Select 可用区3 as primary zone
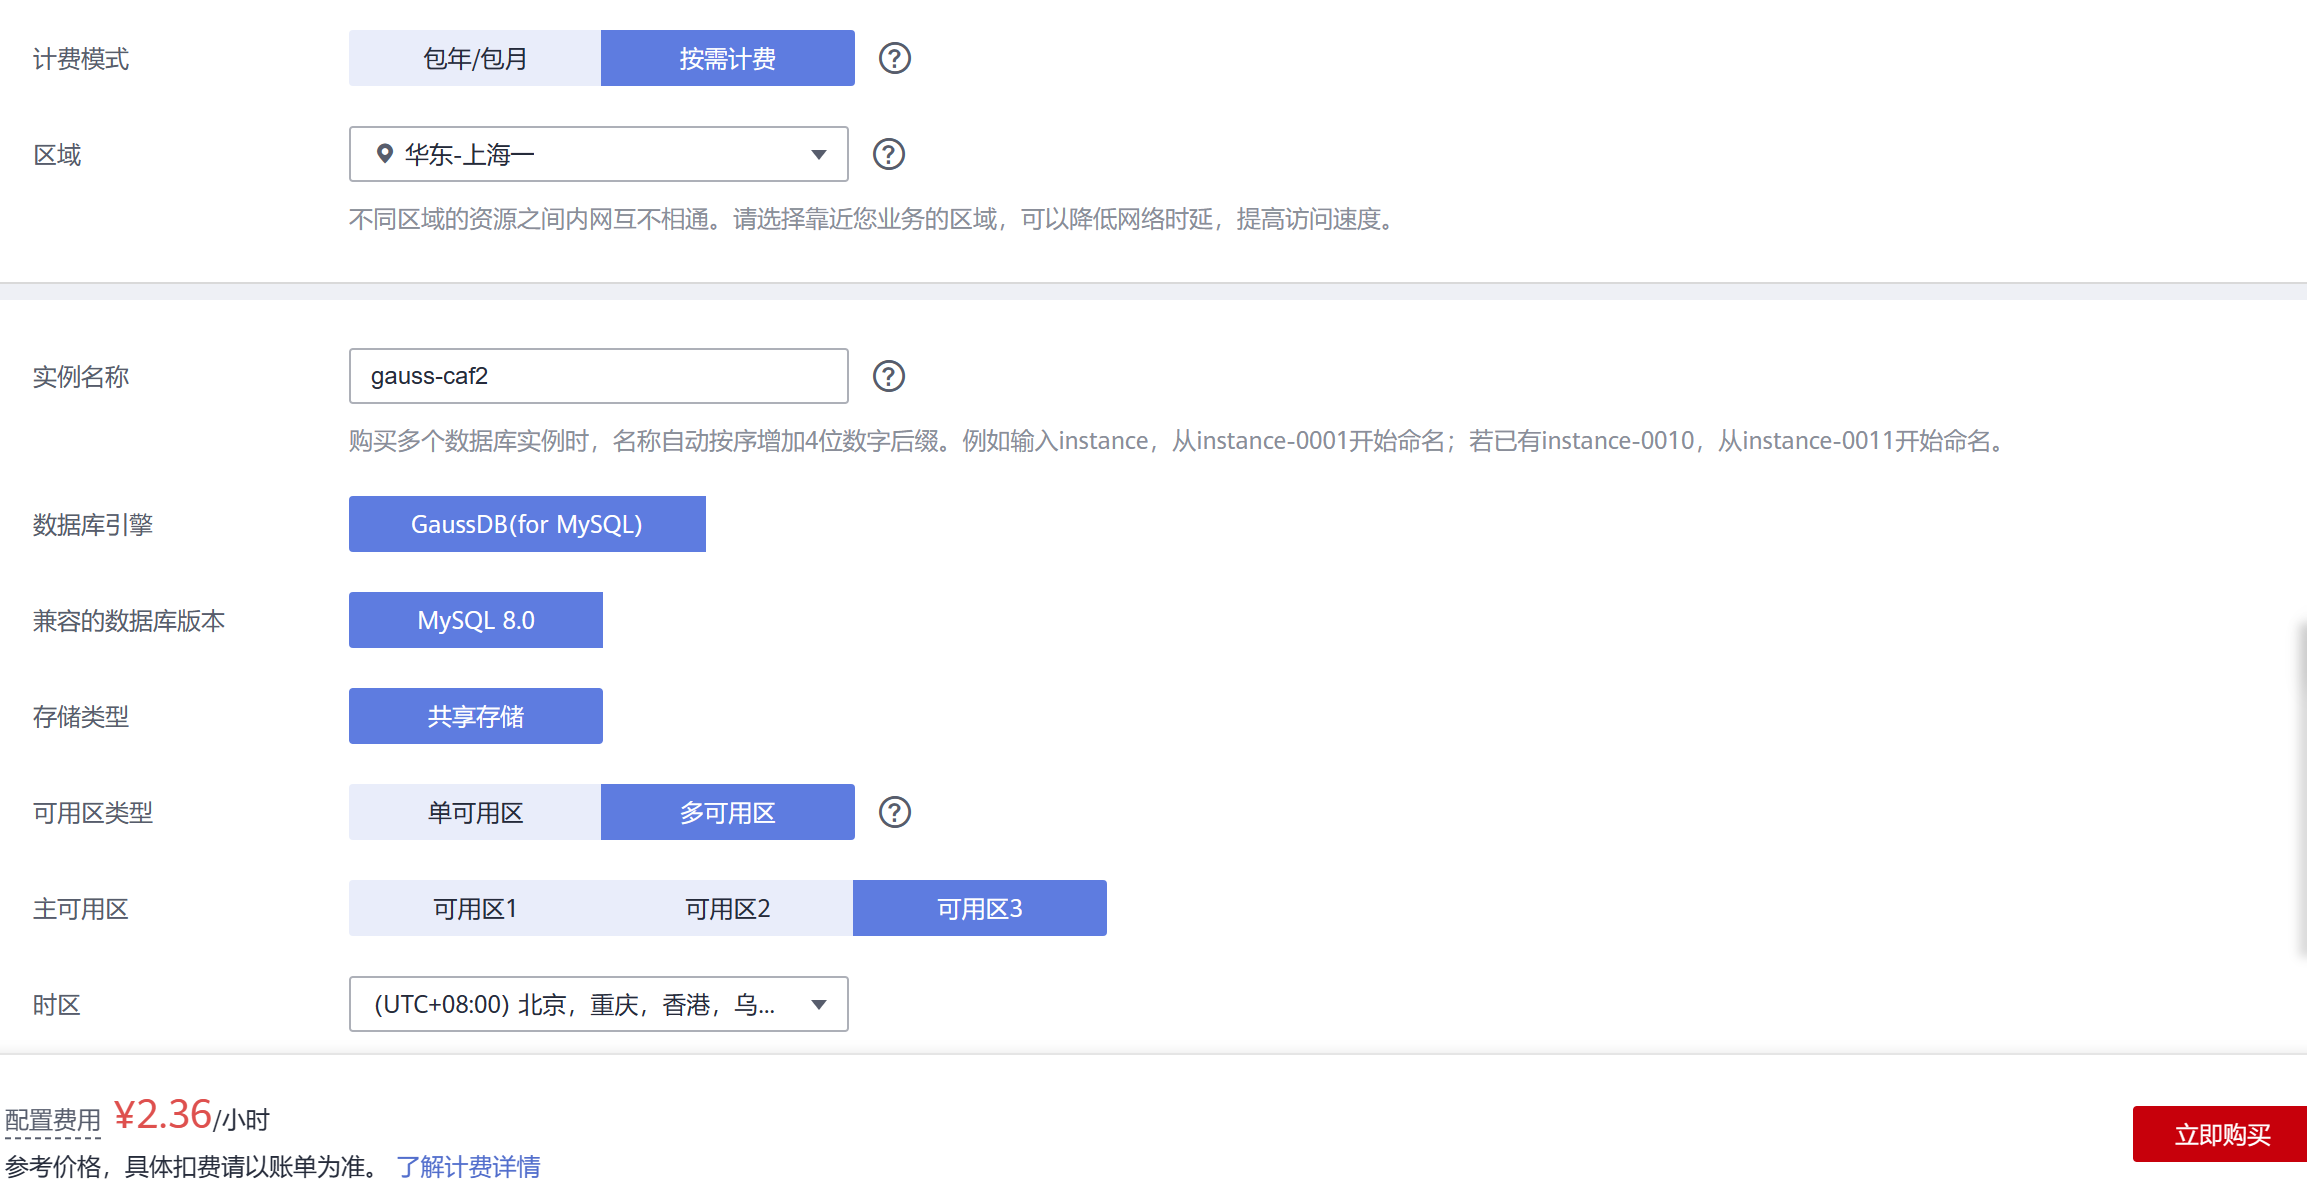Viewport: 2307px width, 1192px height. (x=979, y=908)
